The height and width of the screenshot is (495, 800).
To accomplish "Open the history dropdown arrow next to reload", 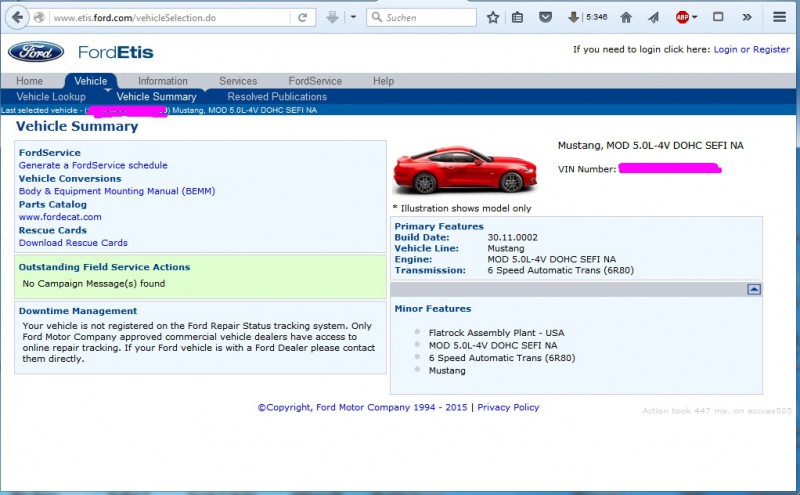I will coord(353,17).
